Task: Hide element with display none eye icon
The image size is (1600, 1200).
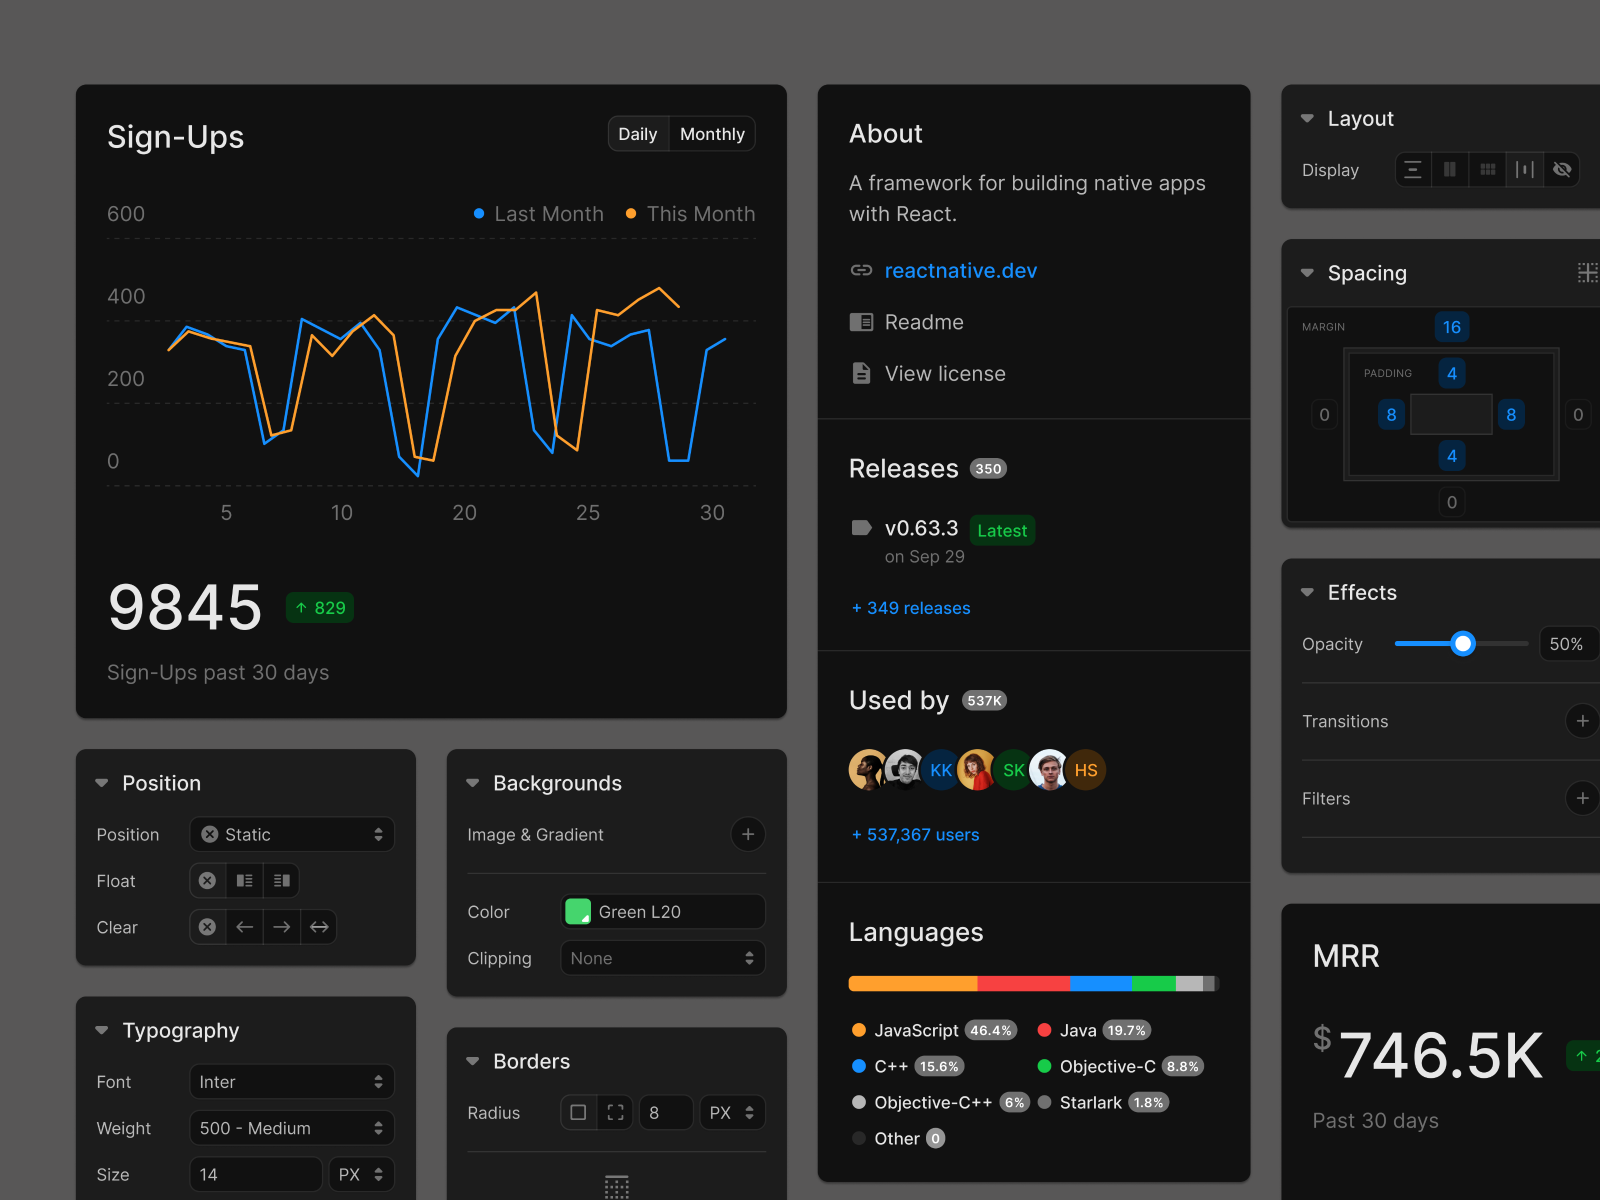Action: pos(1563,170)
